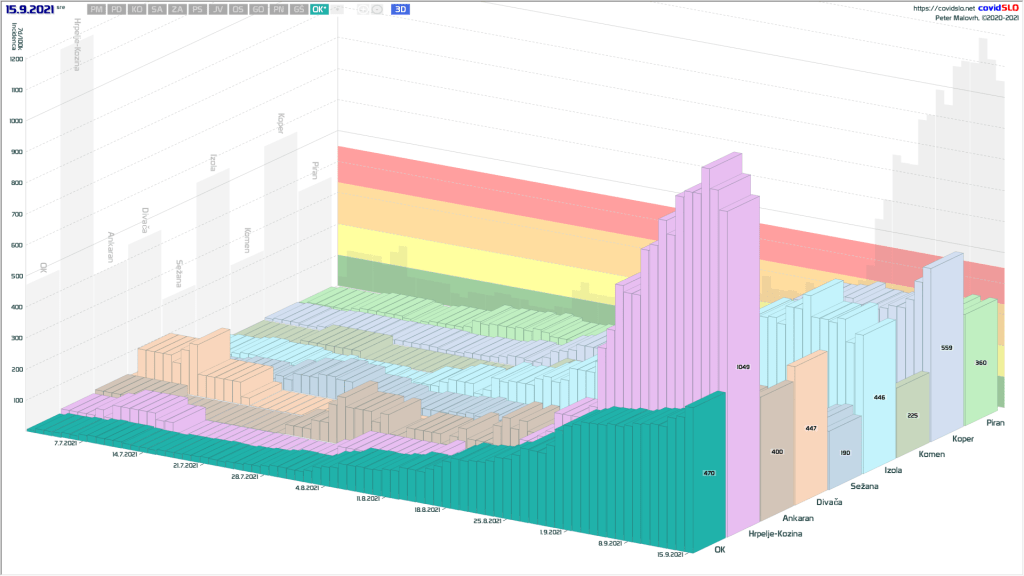
Task: Pick the GŠ region button
Action: (299, 9)
